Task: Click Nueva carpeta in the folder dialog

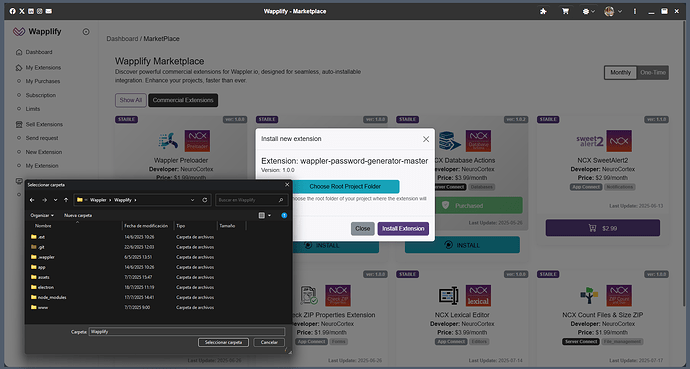Action: 78,216
